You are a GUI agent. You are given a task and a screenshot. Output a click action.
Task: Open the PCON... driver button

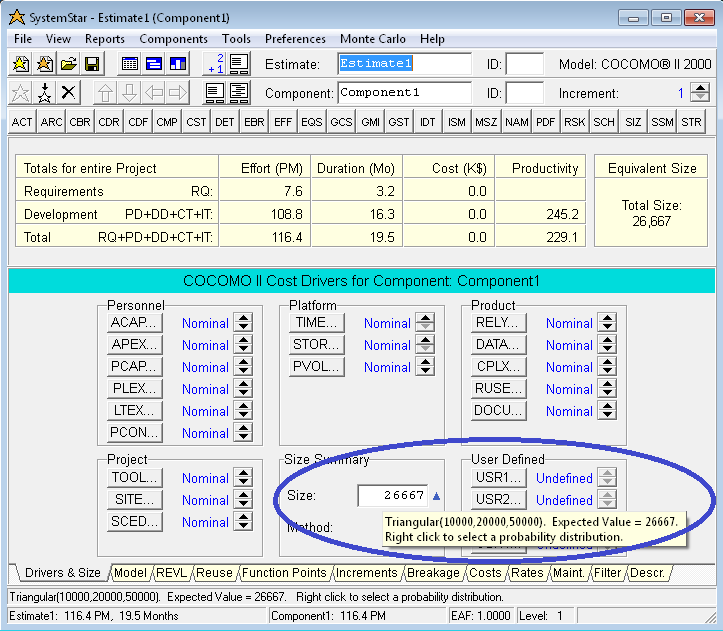[x=135, y=433]
